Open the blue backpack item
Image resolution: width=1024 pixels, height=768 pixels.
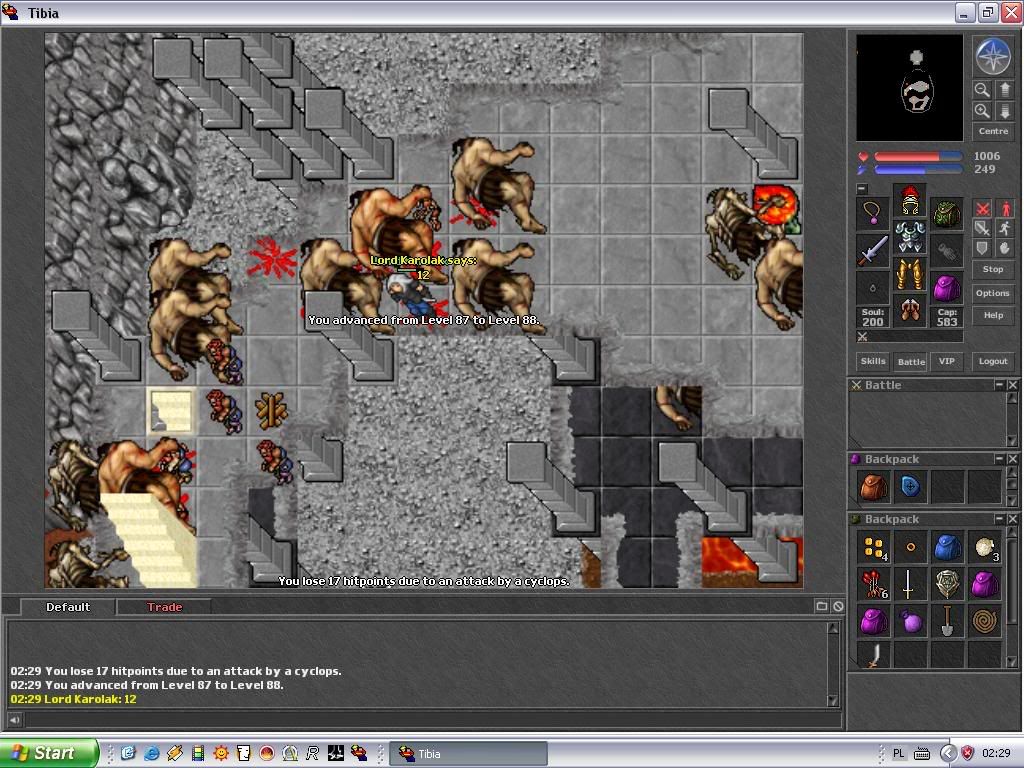[x=948, y=548]
